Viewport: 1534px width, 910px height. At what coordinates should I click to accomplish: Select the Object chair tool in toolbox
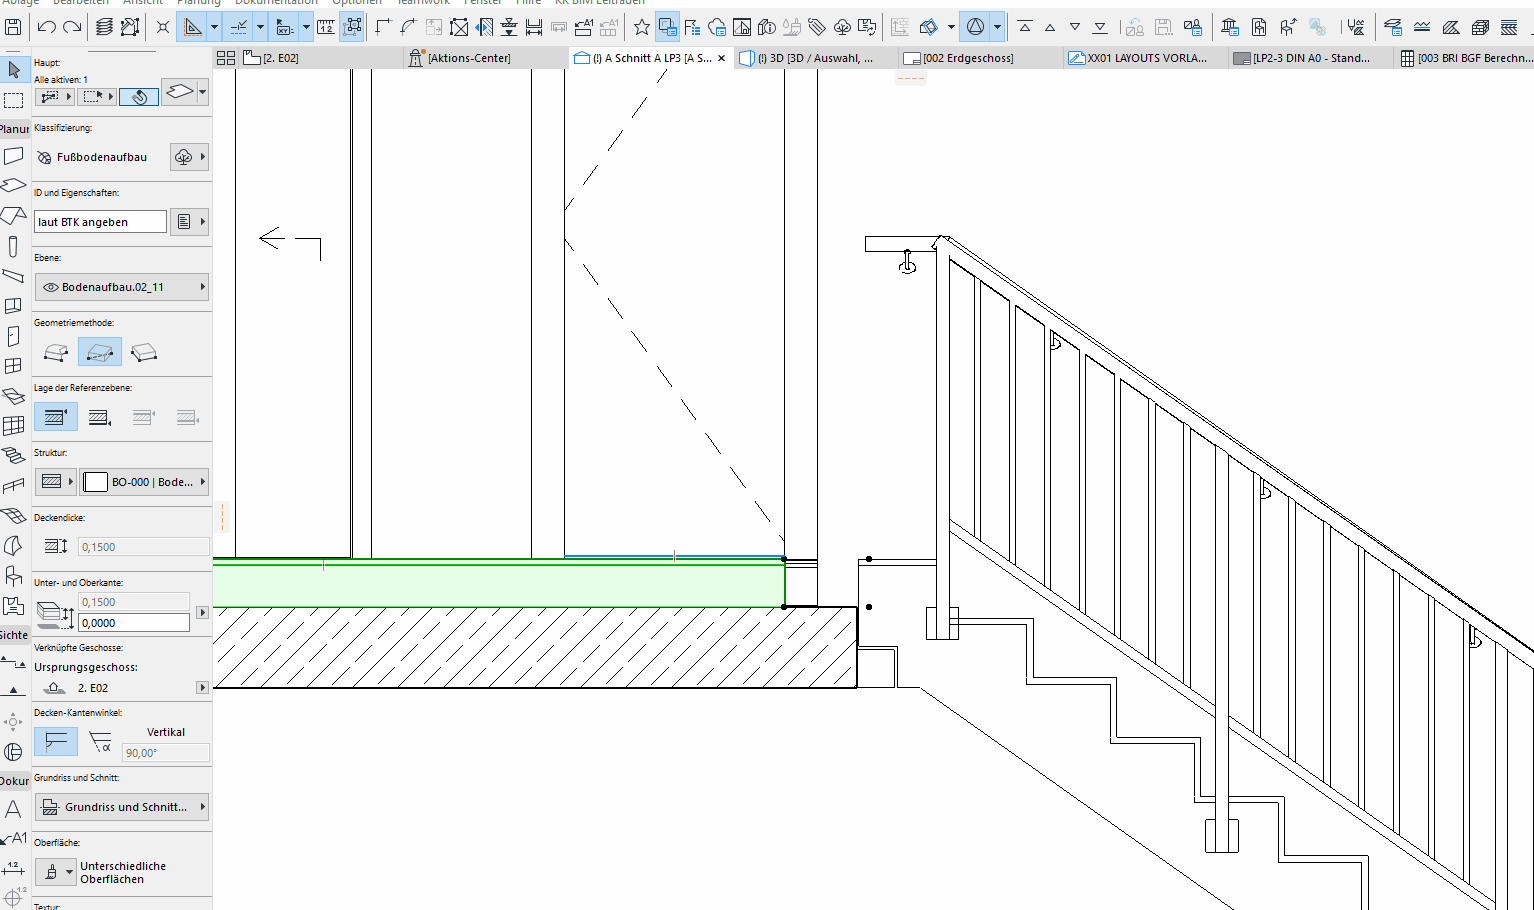pyautogui.click(x=13, y=576)
